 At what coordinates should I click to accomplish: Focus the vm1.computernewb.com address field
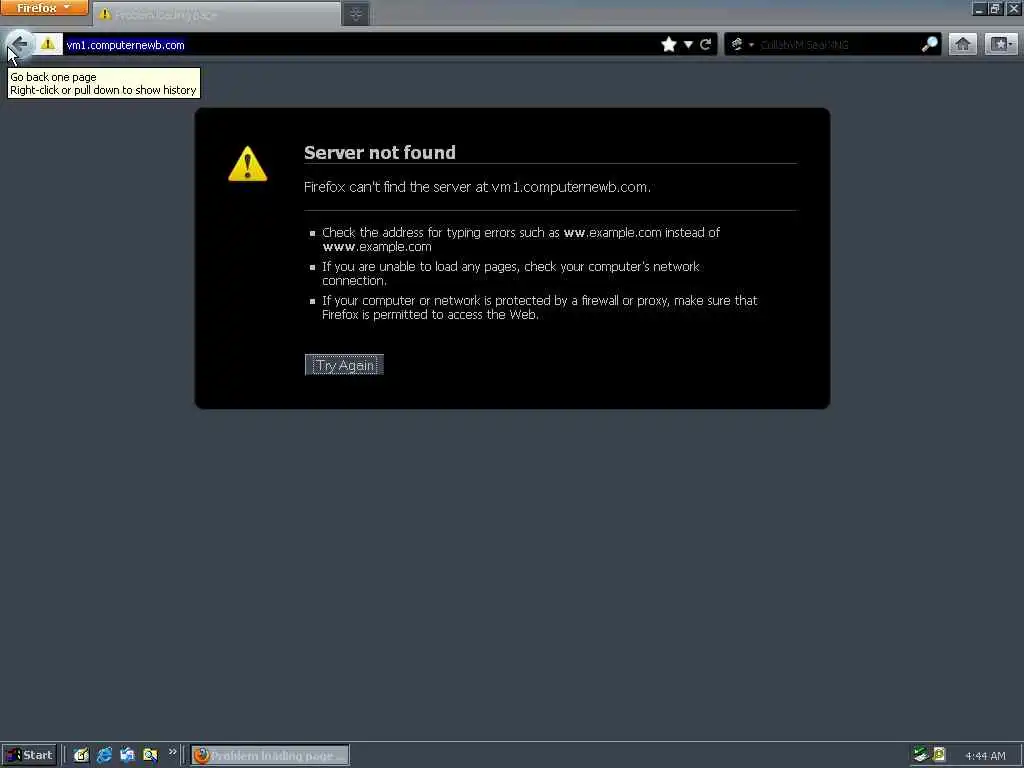pos(359,45)
